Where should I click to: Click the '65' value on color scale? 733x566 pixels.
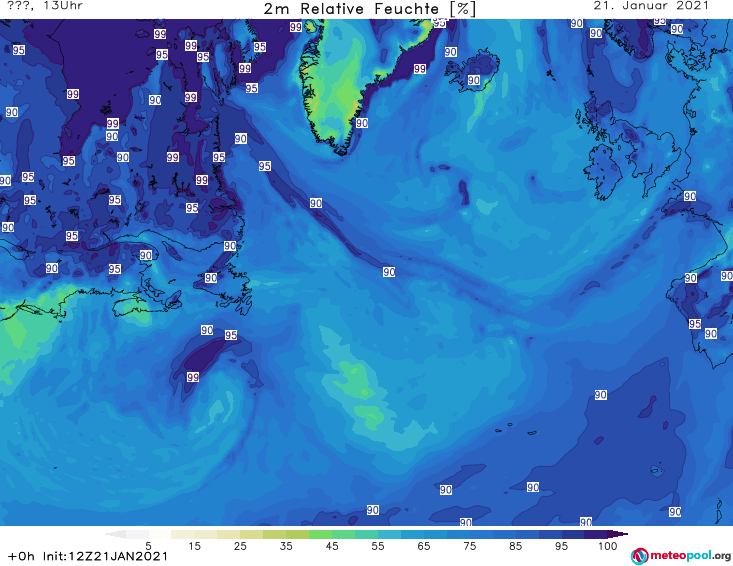pyautogui.click(x=423, y=546)
